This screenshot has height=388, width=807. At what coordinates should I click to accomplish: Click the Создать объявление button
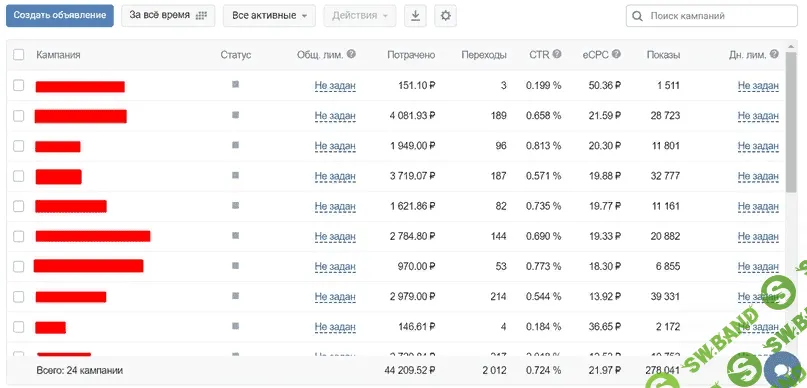60,16
